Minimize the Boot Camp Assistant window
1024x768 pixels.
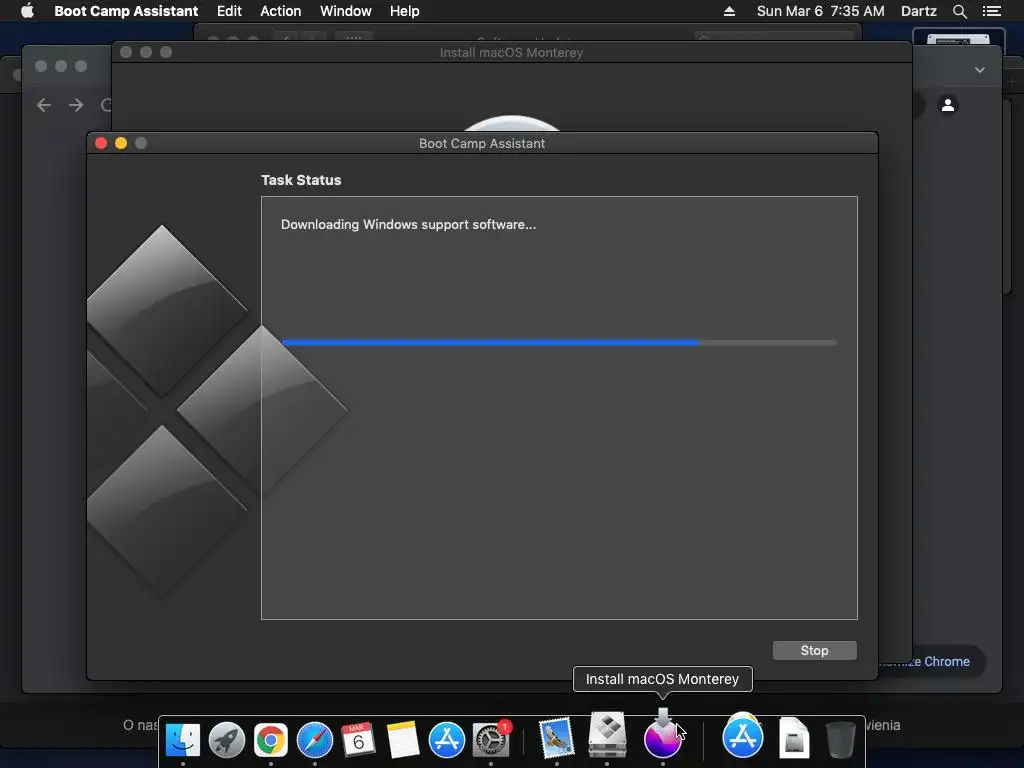pos(121,143)
